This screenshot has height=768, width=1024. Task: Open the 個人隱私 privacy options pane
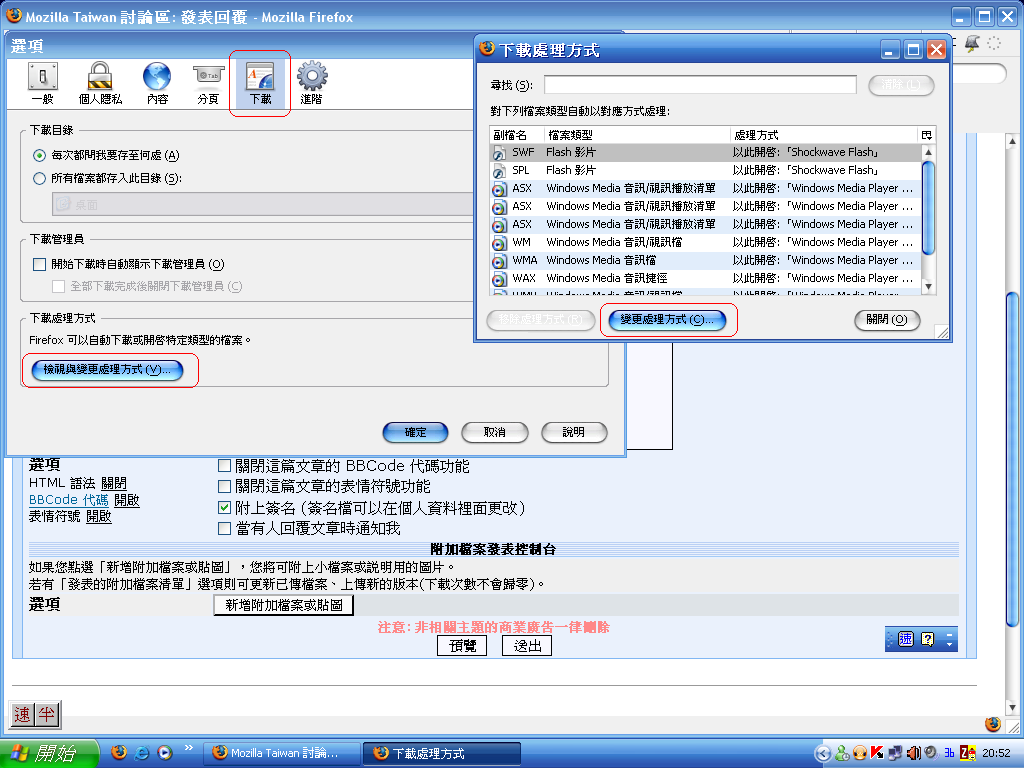[x=100, y=83]
